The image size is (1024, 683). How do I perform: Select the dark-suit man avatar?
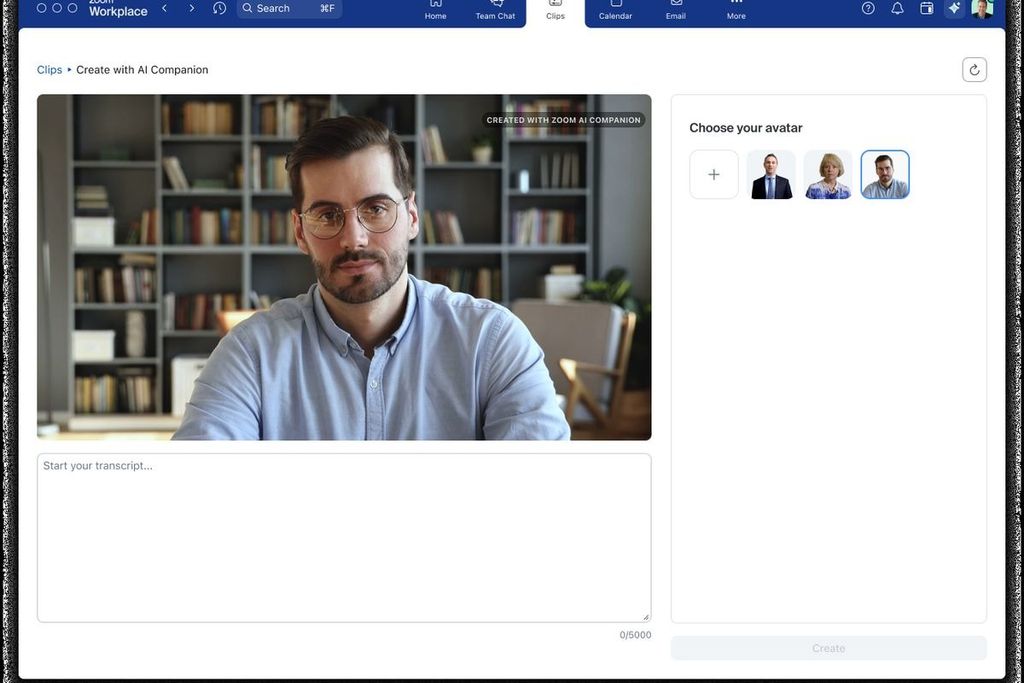tap(771, 175)
